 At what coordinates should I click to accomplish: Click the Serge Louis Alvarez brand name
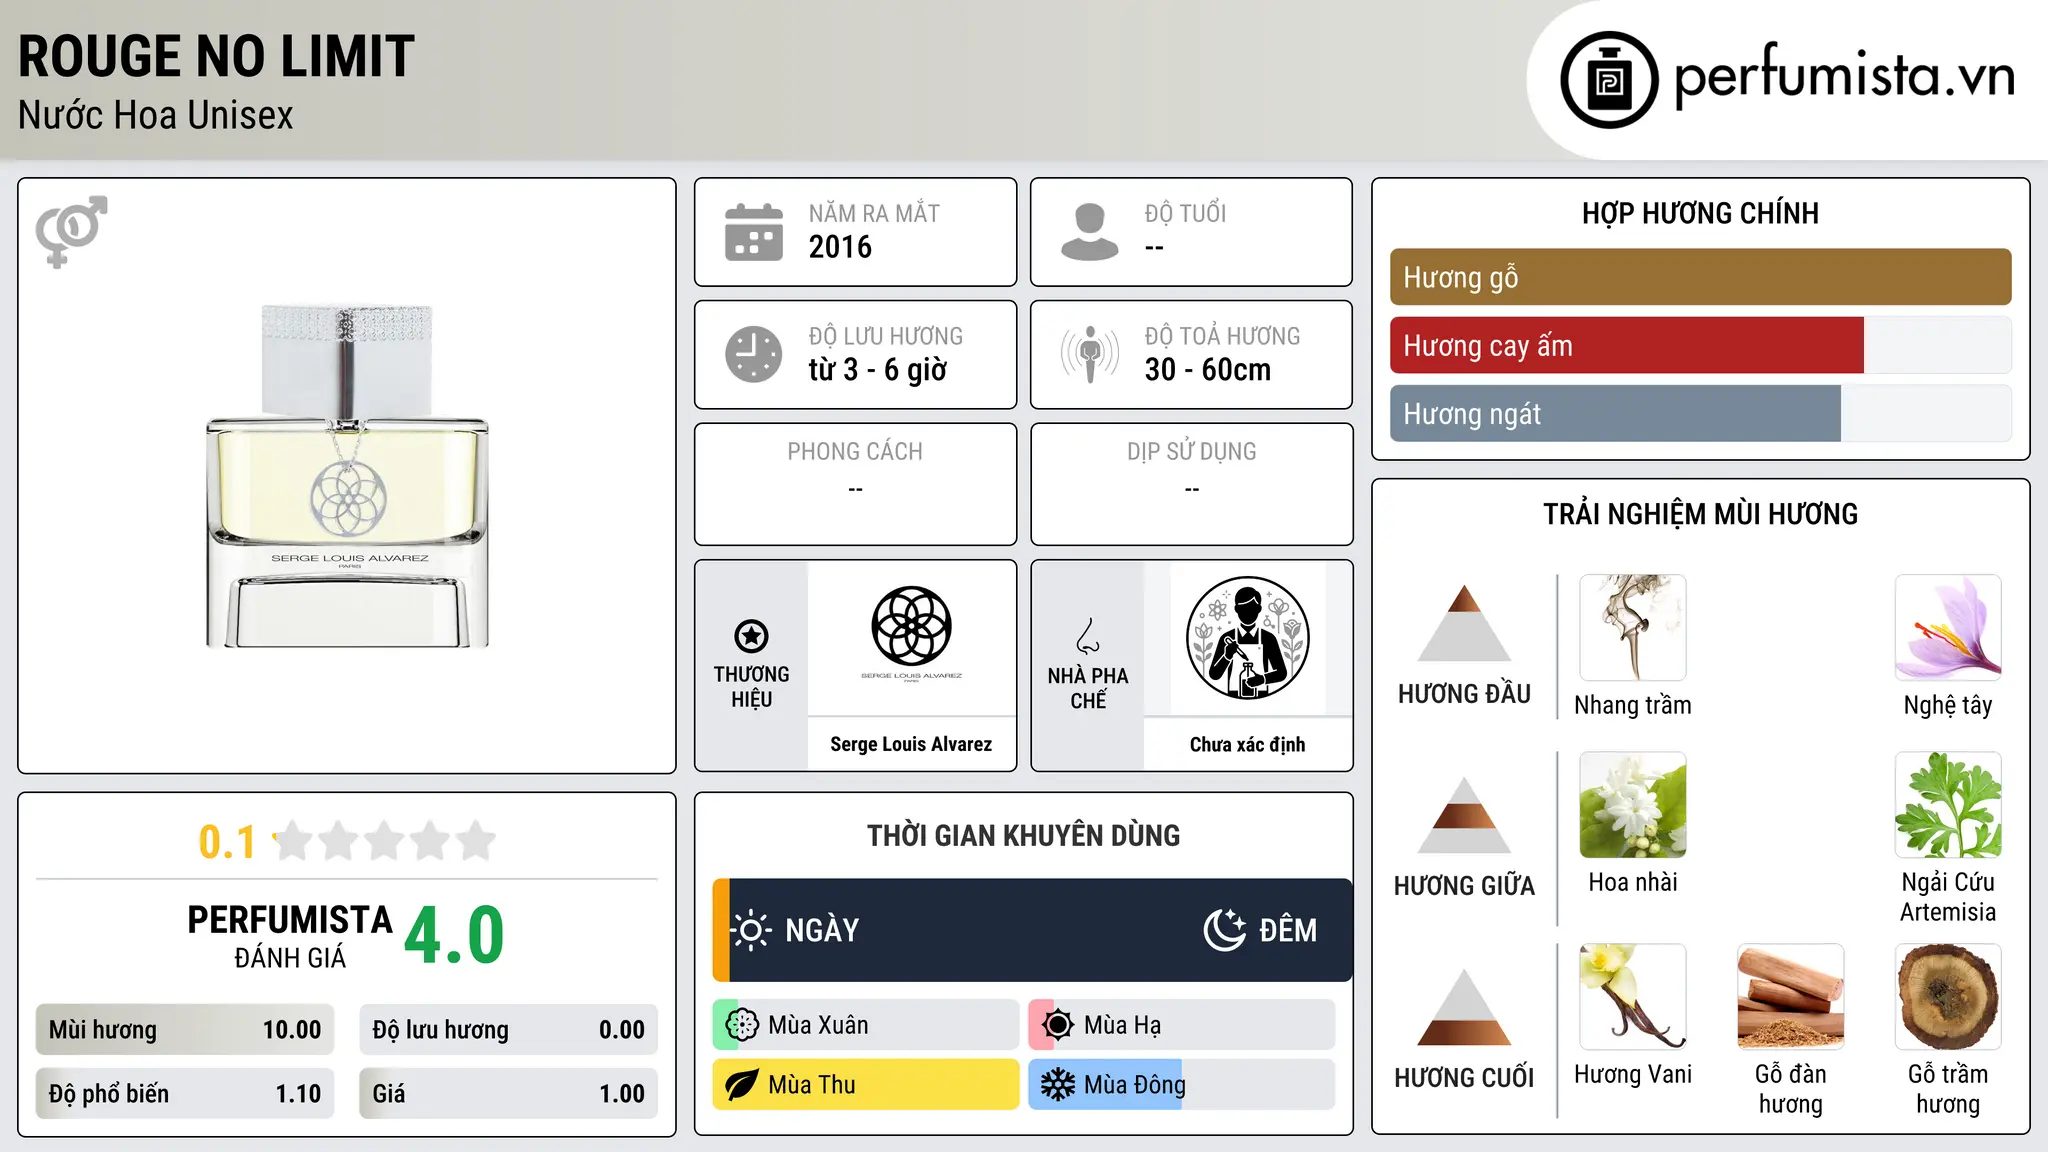point(911,744)
